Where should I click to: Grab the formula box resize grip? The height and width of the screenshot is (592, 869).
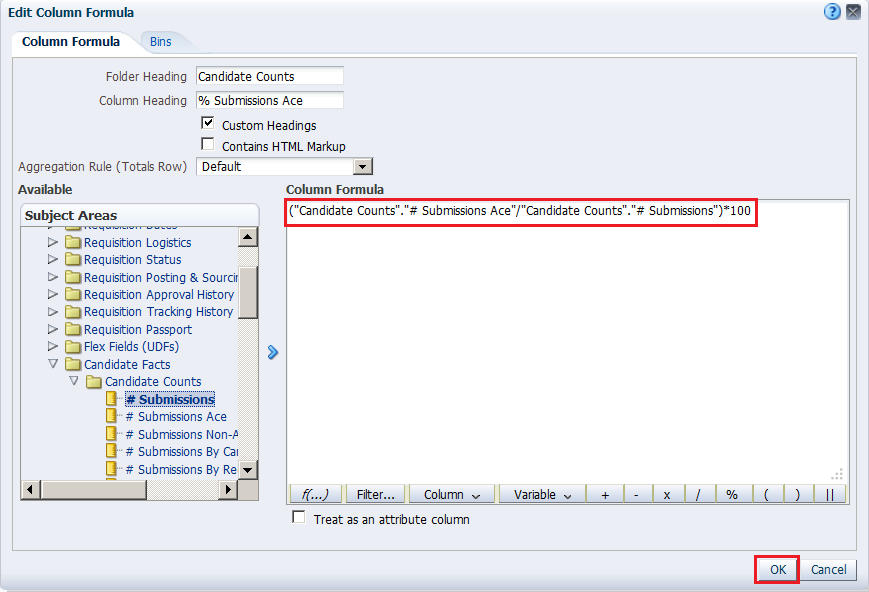[x=837, y=474]
